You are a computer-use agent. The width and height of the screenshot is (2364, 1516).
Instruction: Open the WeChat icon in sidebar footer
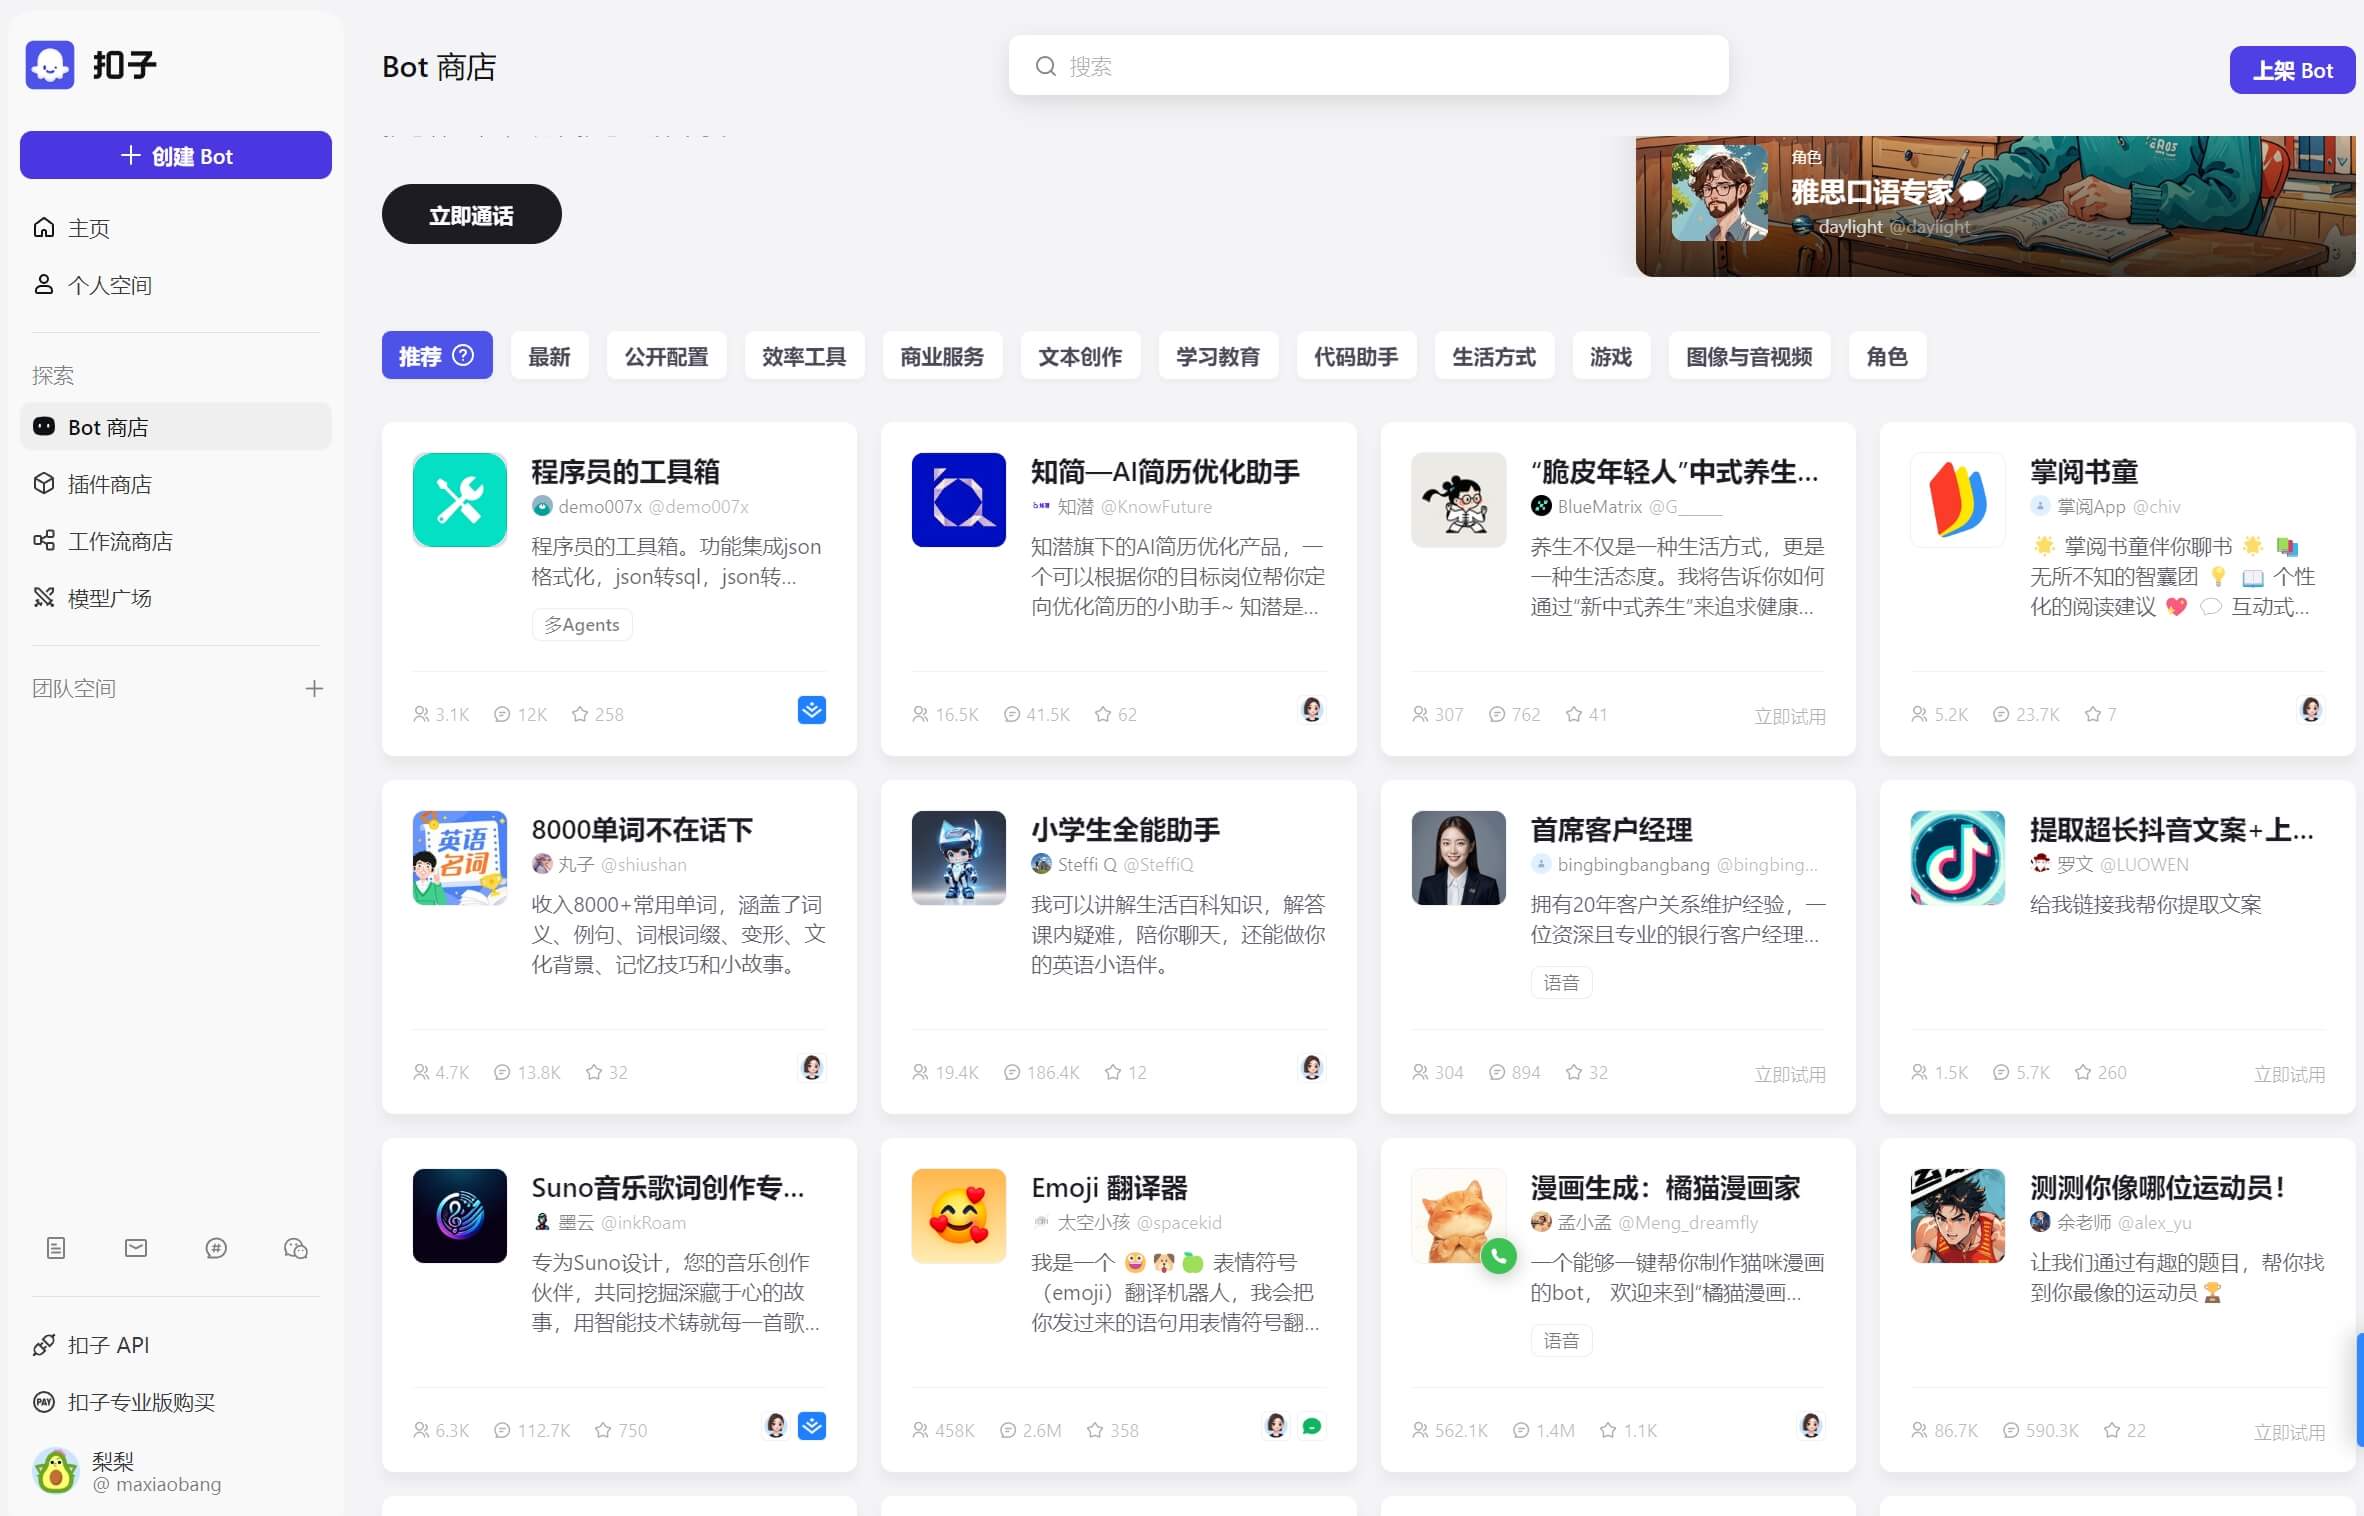coord(296,1248)
